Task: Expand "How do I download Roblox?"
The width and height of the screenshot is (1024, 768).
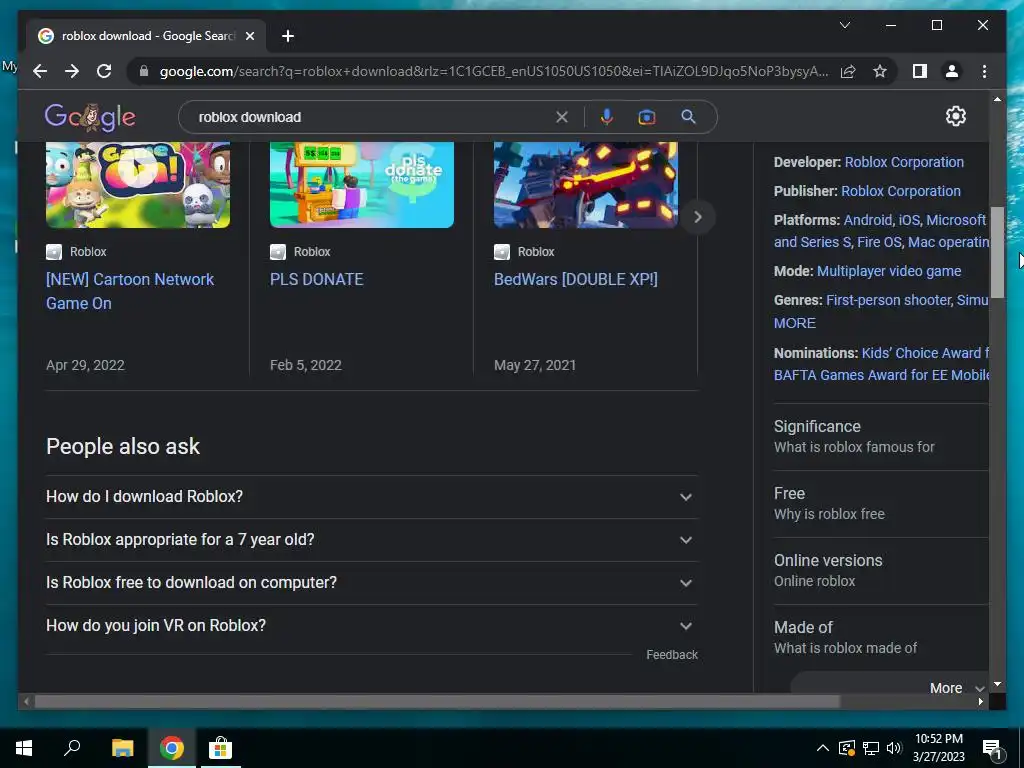Action: pos(372,496)
